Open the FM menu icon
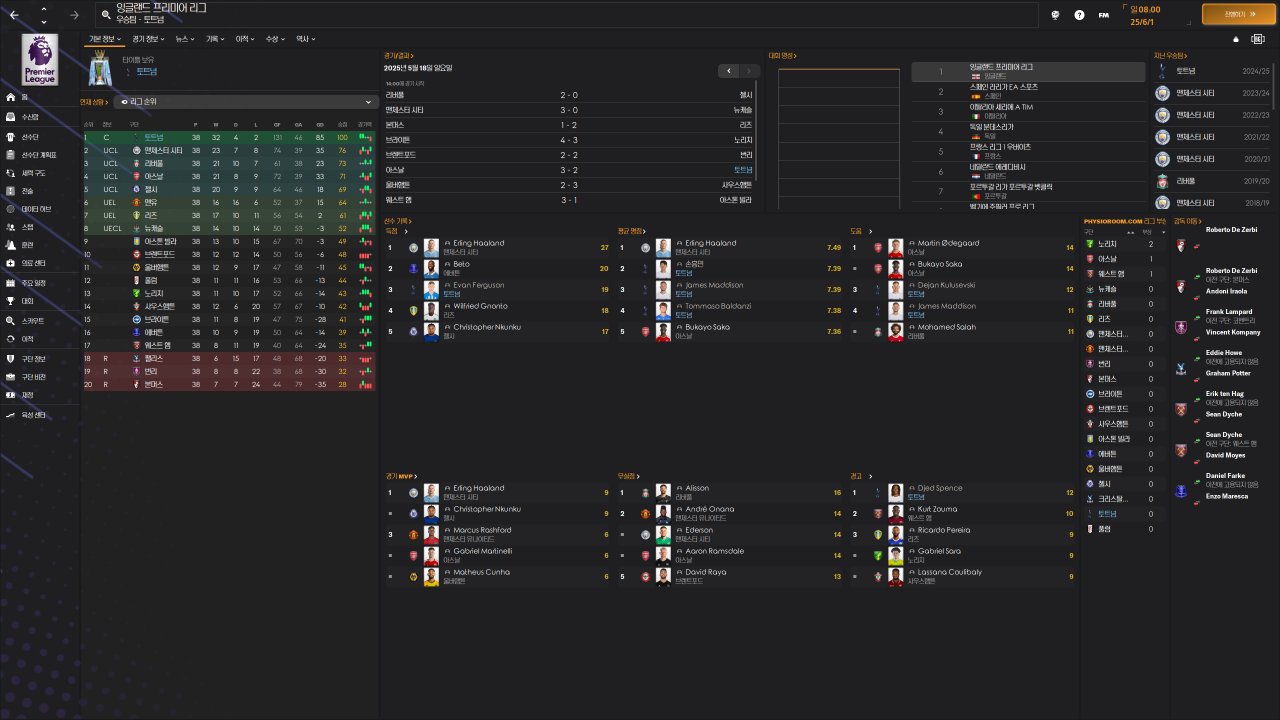 click(1103, 15)
